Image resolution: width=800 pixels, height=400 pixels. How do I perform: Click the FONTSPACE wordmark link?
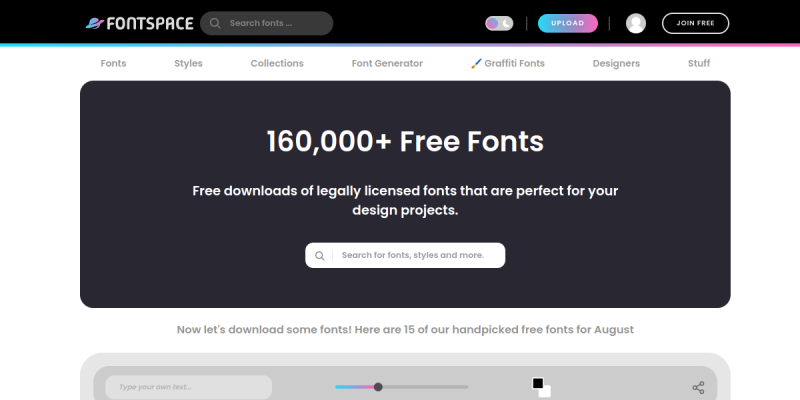[x=150, y=23]
